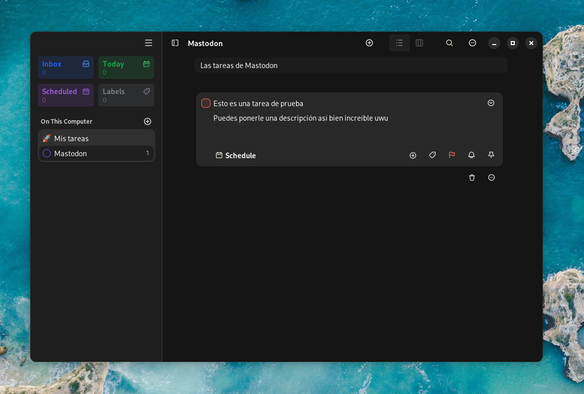Open the Inbox filter
This screenshot has height=394, width=584.
(66, 67)
